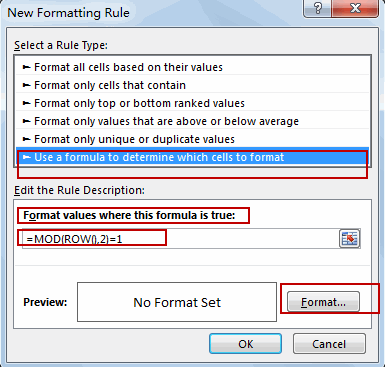Screen dimensions: 385x367
Task: Click arrow bullet beside 'Format only top or bottom ranked values'
Action: [x=26, y=103]
